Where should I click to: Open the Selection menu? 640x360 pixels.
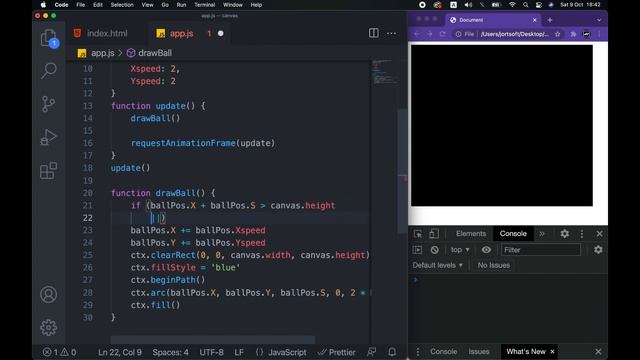point(122,5)
